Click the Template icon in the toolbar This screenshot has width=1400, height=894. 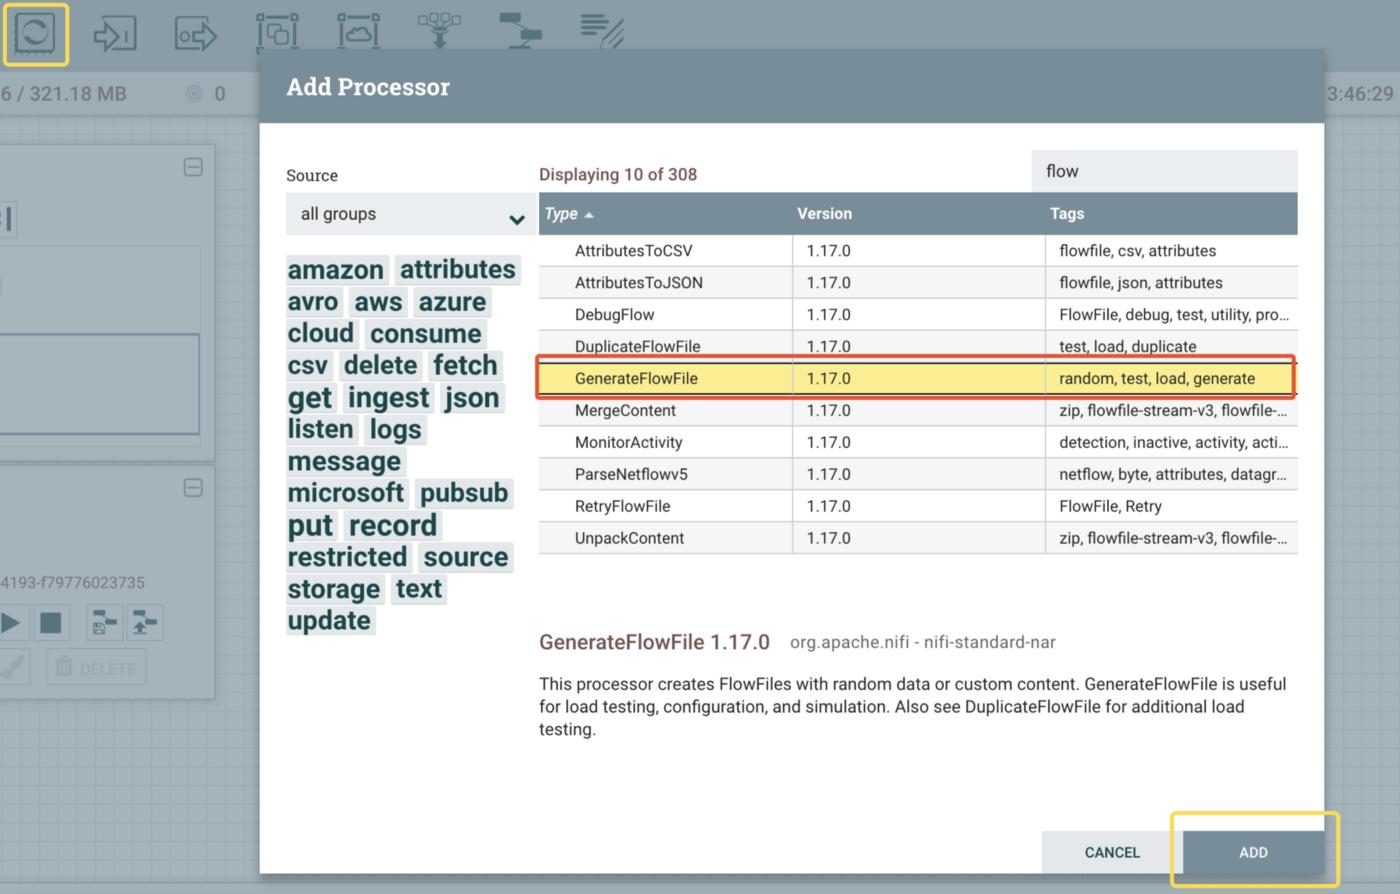(x=520, y=30)
